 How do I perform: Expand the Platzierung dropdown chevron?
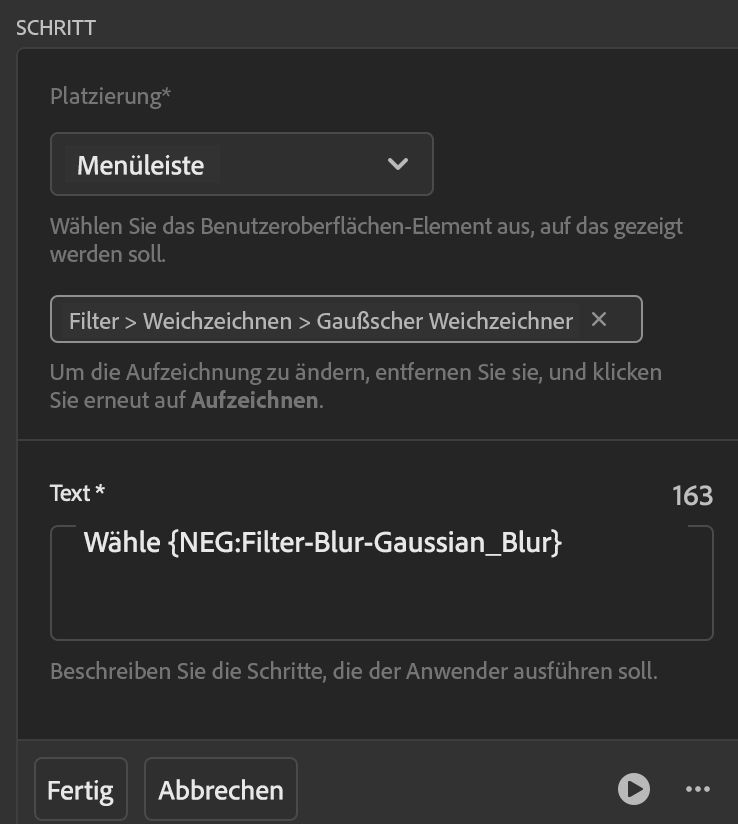[x=398, y=164]
